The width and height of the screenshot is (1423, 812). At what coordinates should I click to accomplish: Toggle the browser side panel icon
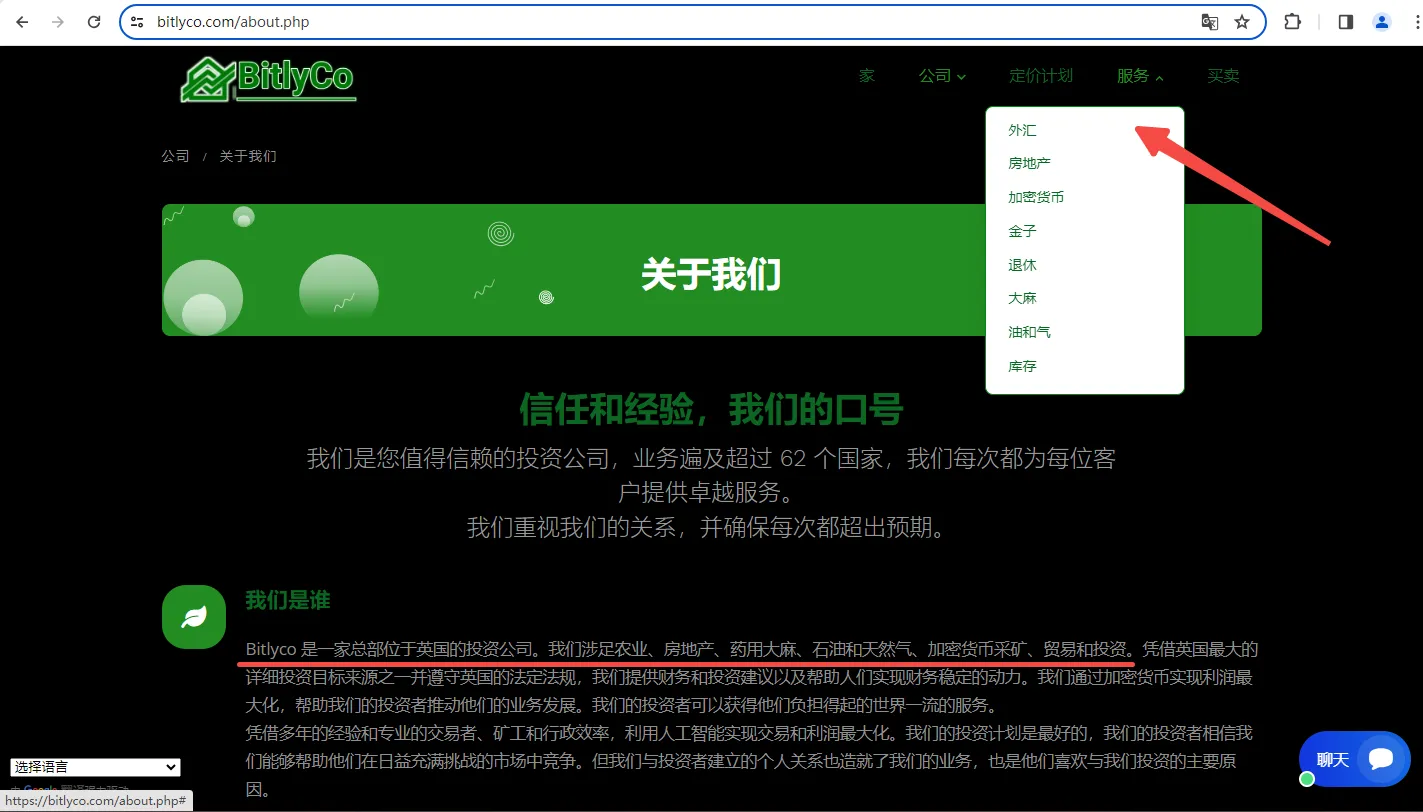[x=1346, y=22]
